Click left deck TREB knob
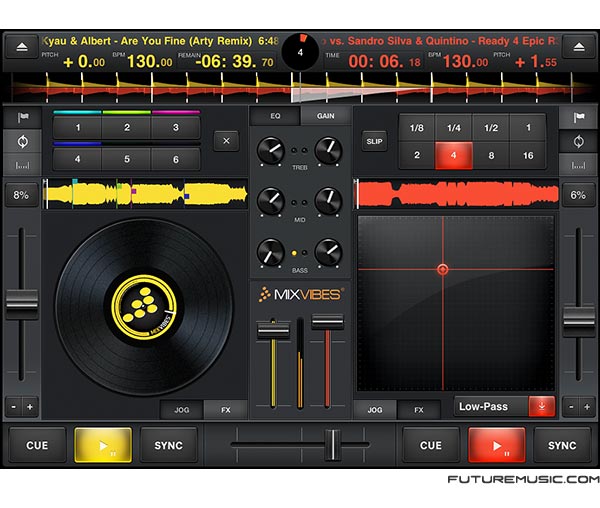 tap(271, 151)
